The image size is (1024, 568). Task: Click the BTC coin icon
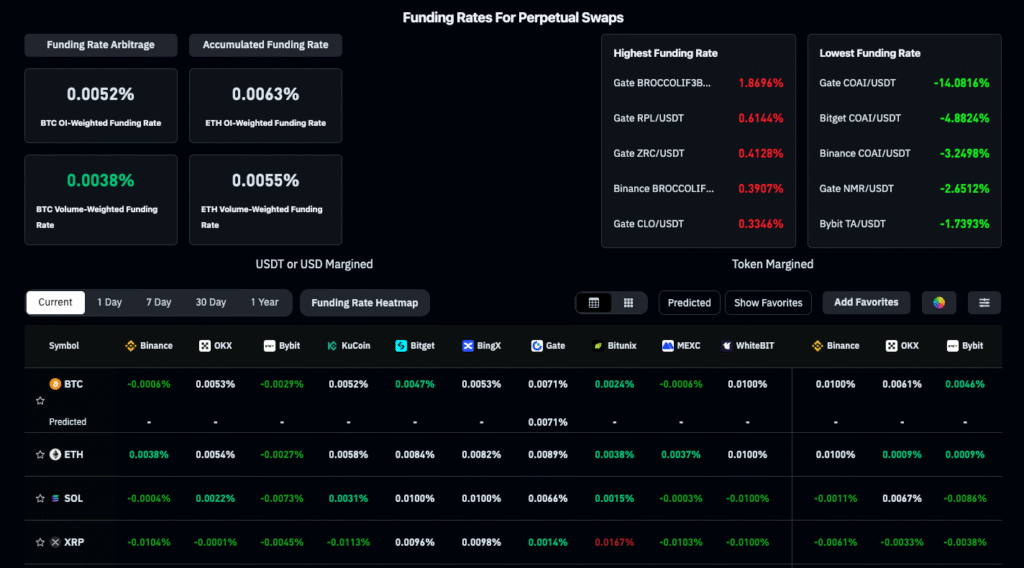pyautogui.click(x=56, y=384)
